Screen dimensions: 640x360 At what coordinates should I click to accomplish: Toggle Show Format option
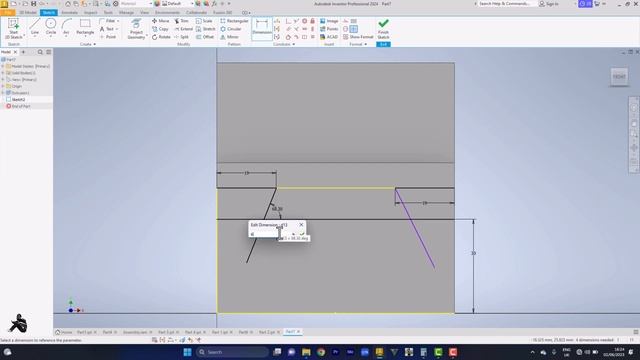(x=358, y=37)
